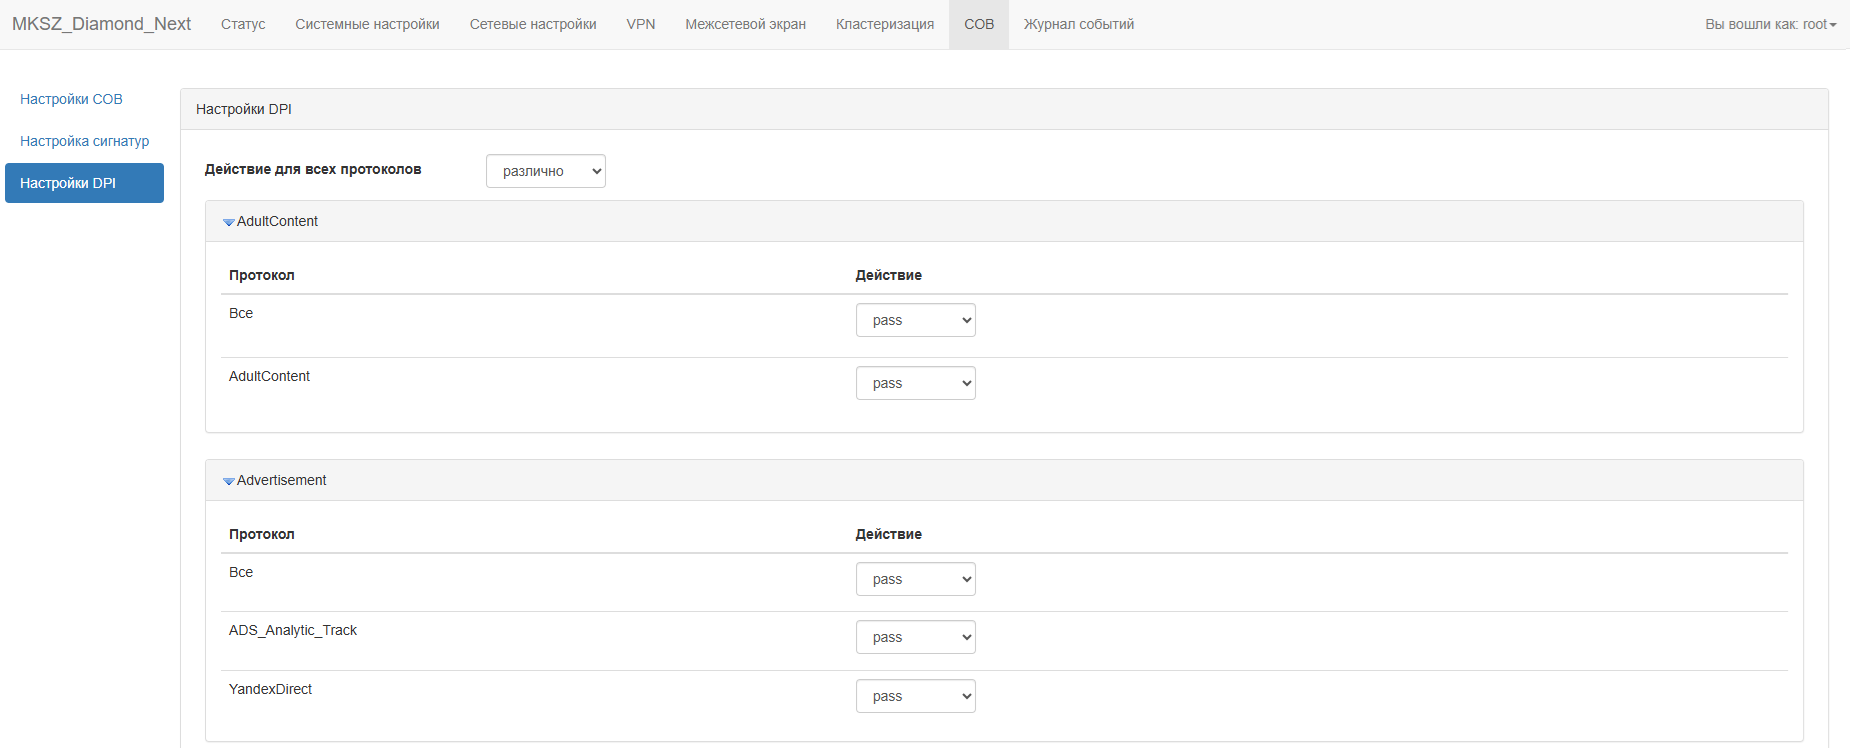Open action dropdown for YandexDirect
The width and height of the screenshot is (1850, 748).
point(915,696)
